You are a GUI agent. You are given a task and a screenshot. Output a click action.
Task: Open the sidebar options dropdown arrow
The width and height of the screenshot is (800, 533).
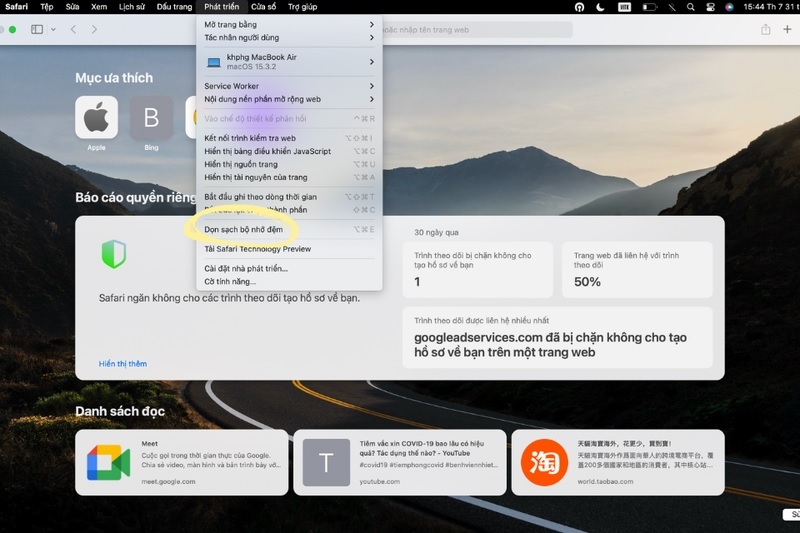(53, 30)
